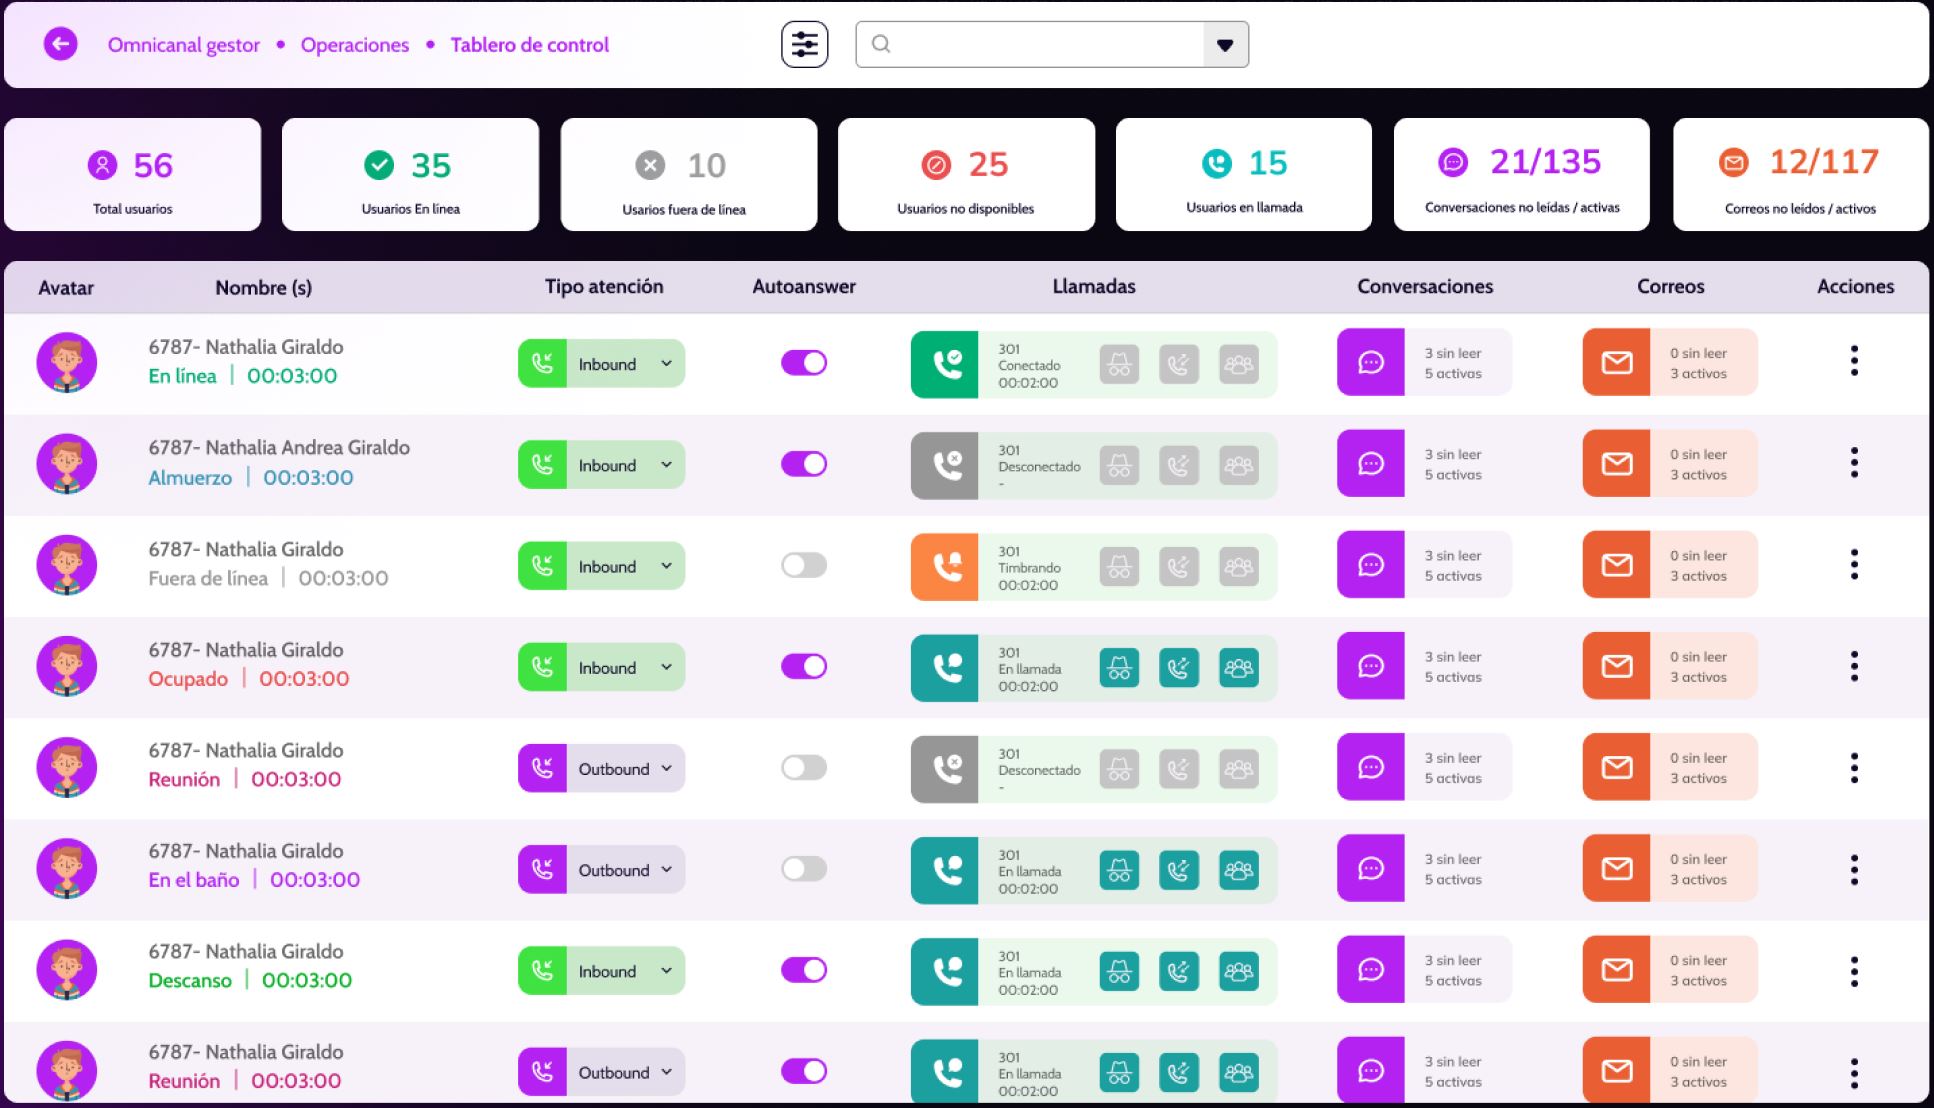1934x1108 pixels.
Task: Click the Ocupado status text
Action: pyautogui.click(x=188, y=679)
